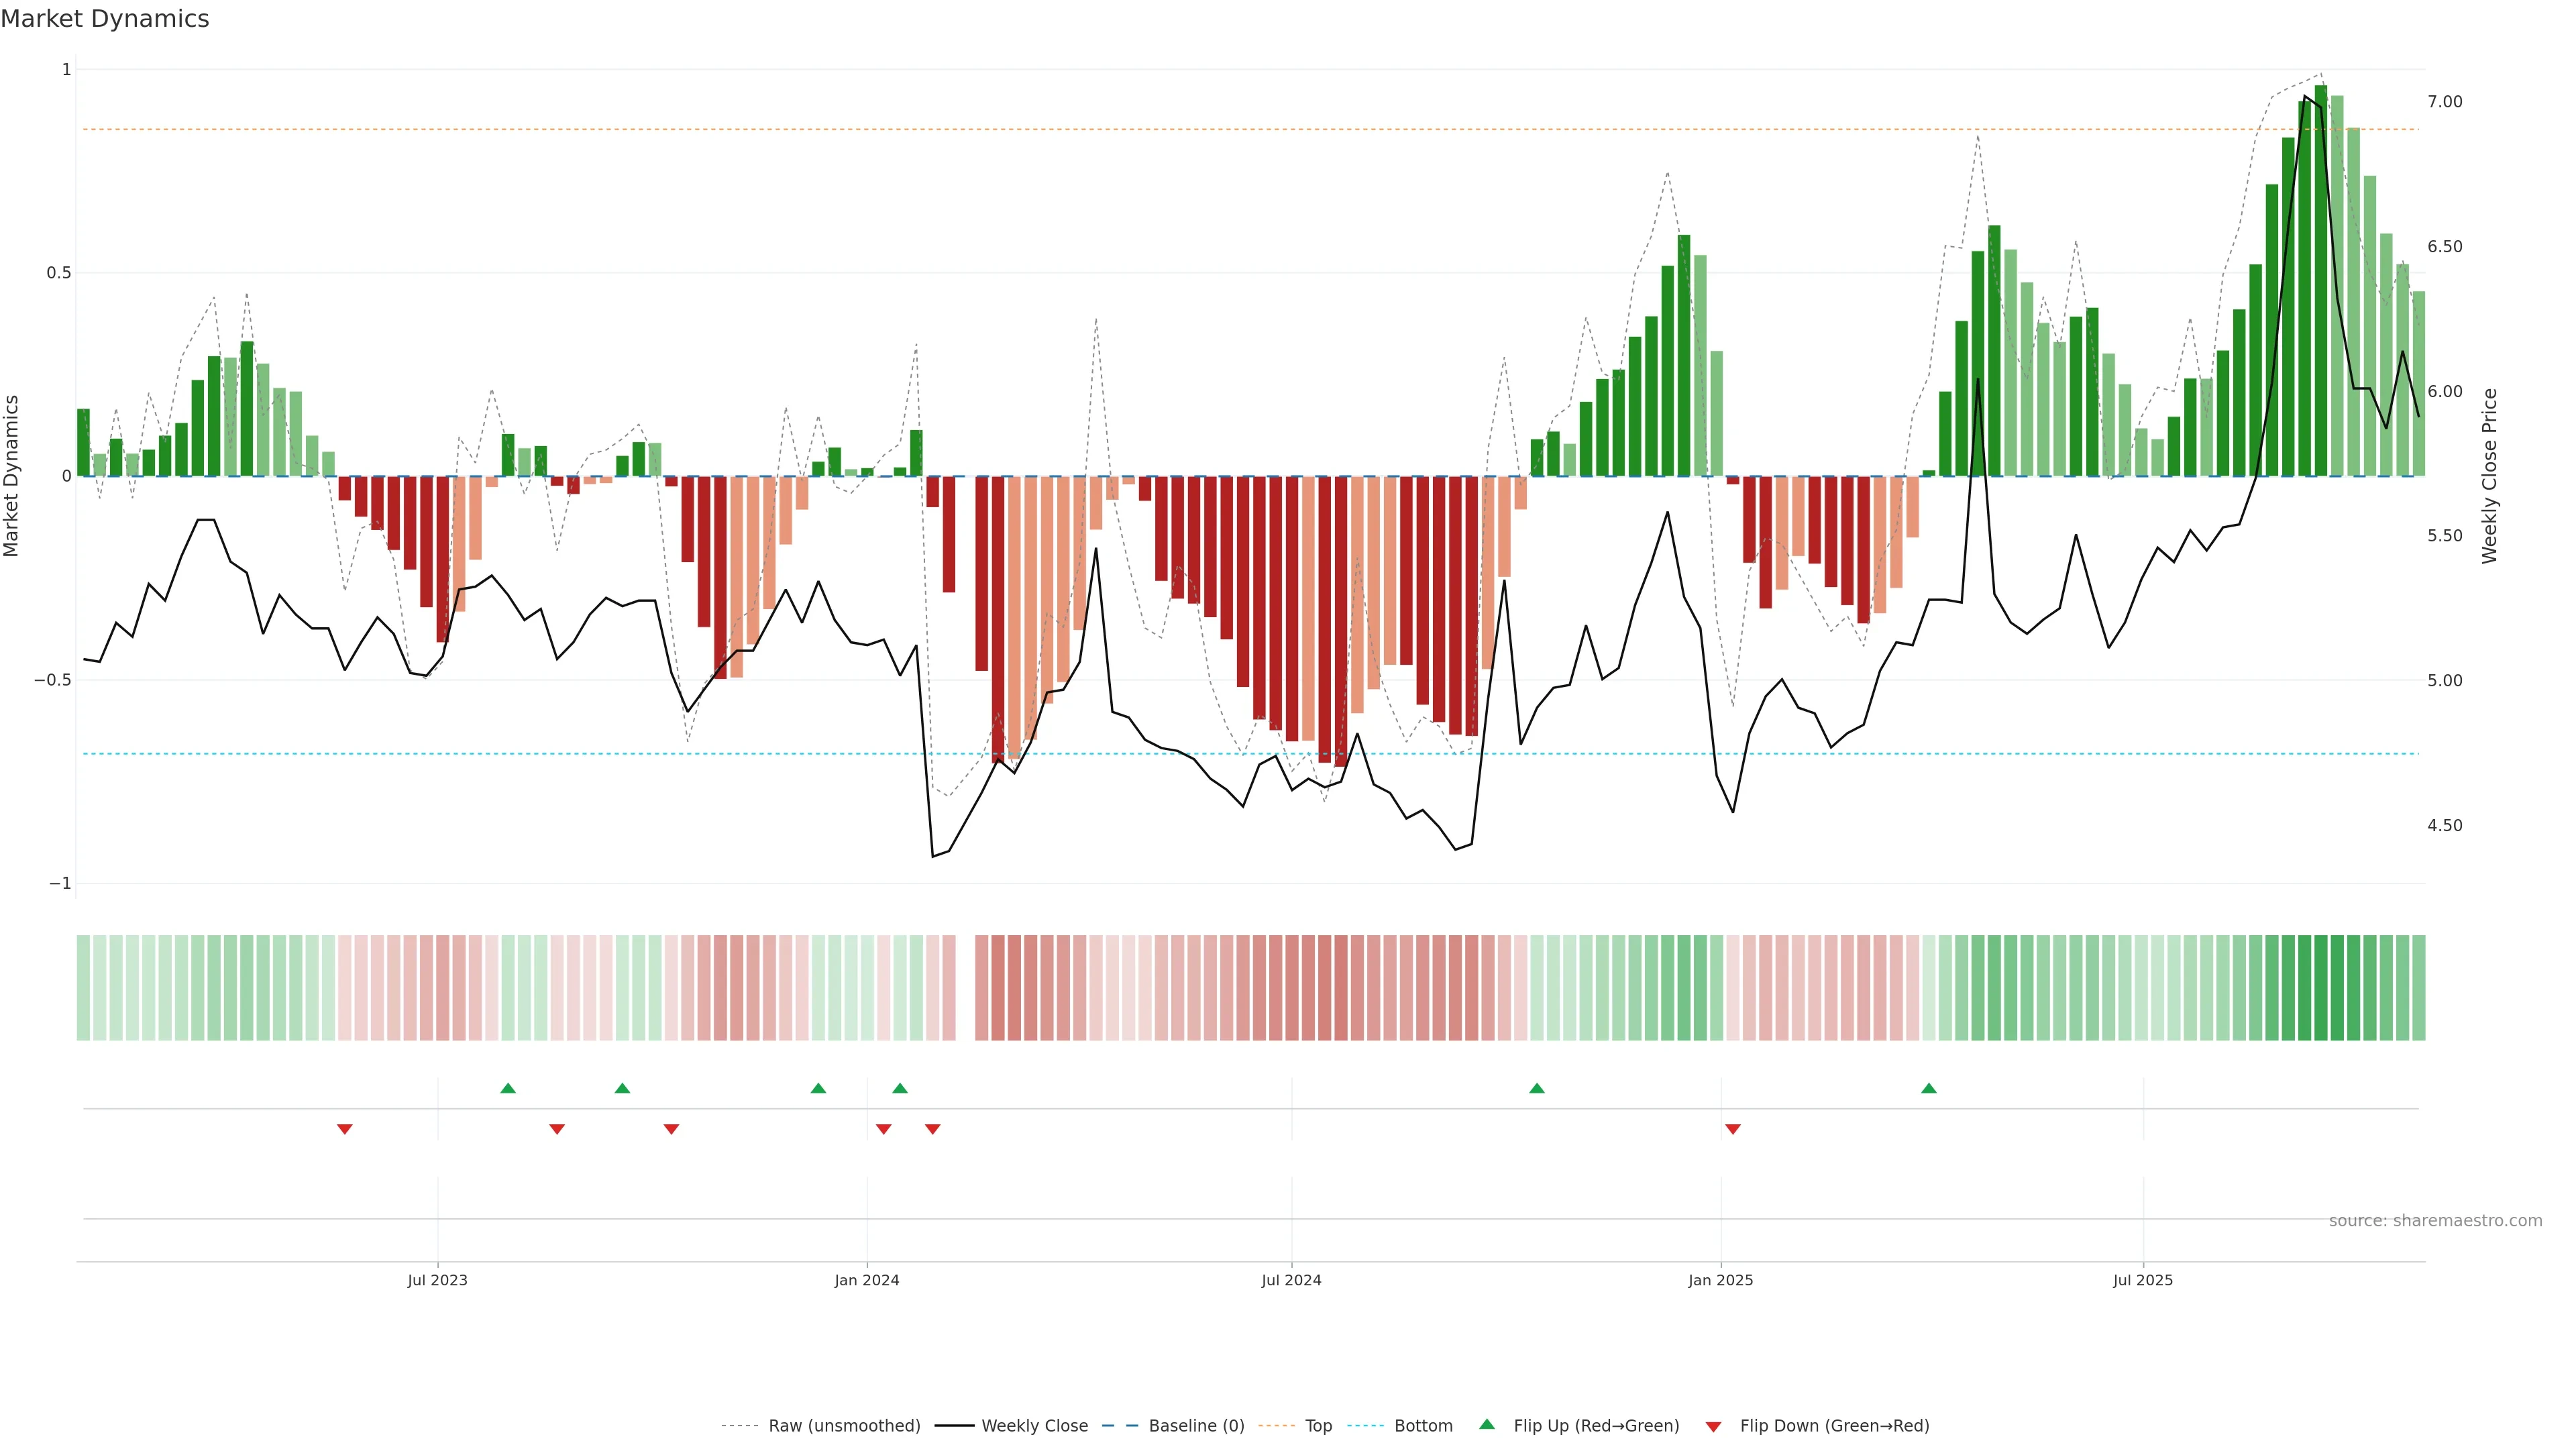Click the first green flip-up marker after Jul 2023
Screen dimensions: 2576x1449
coord(508,1088)
